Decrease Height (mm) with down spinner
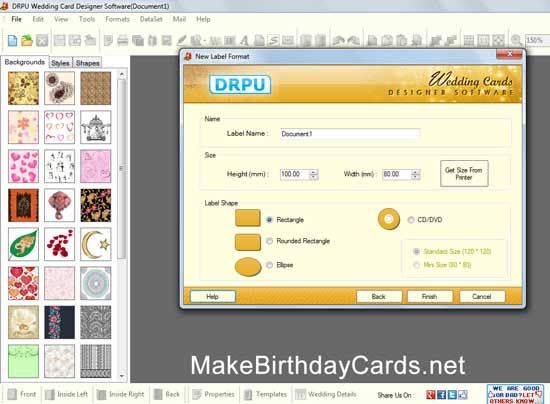 coord(314,177)
